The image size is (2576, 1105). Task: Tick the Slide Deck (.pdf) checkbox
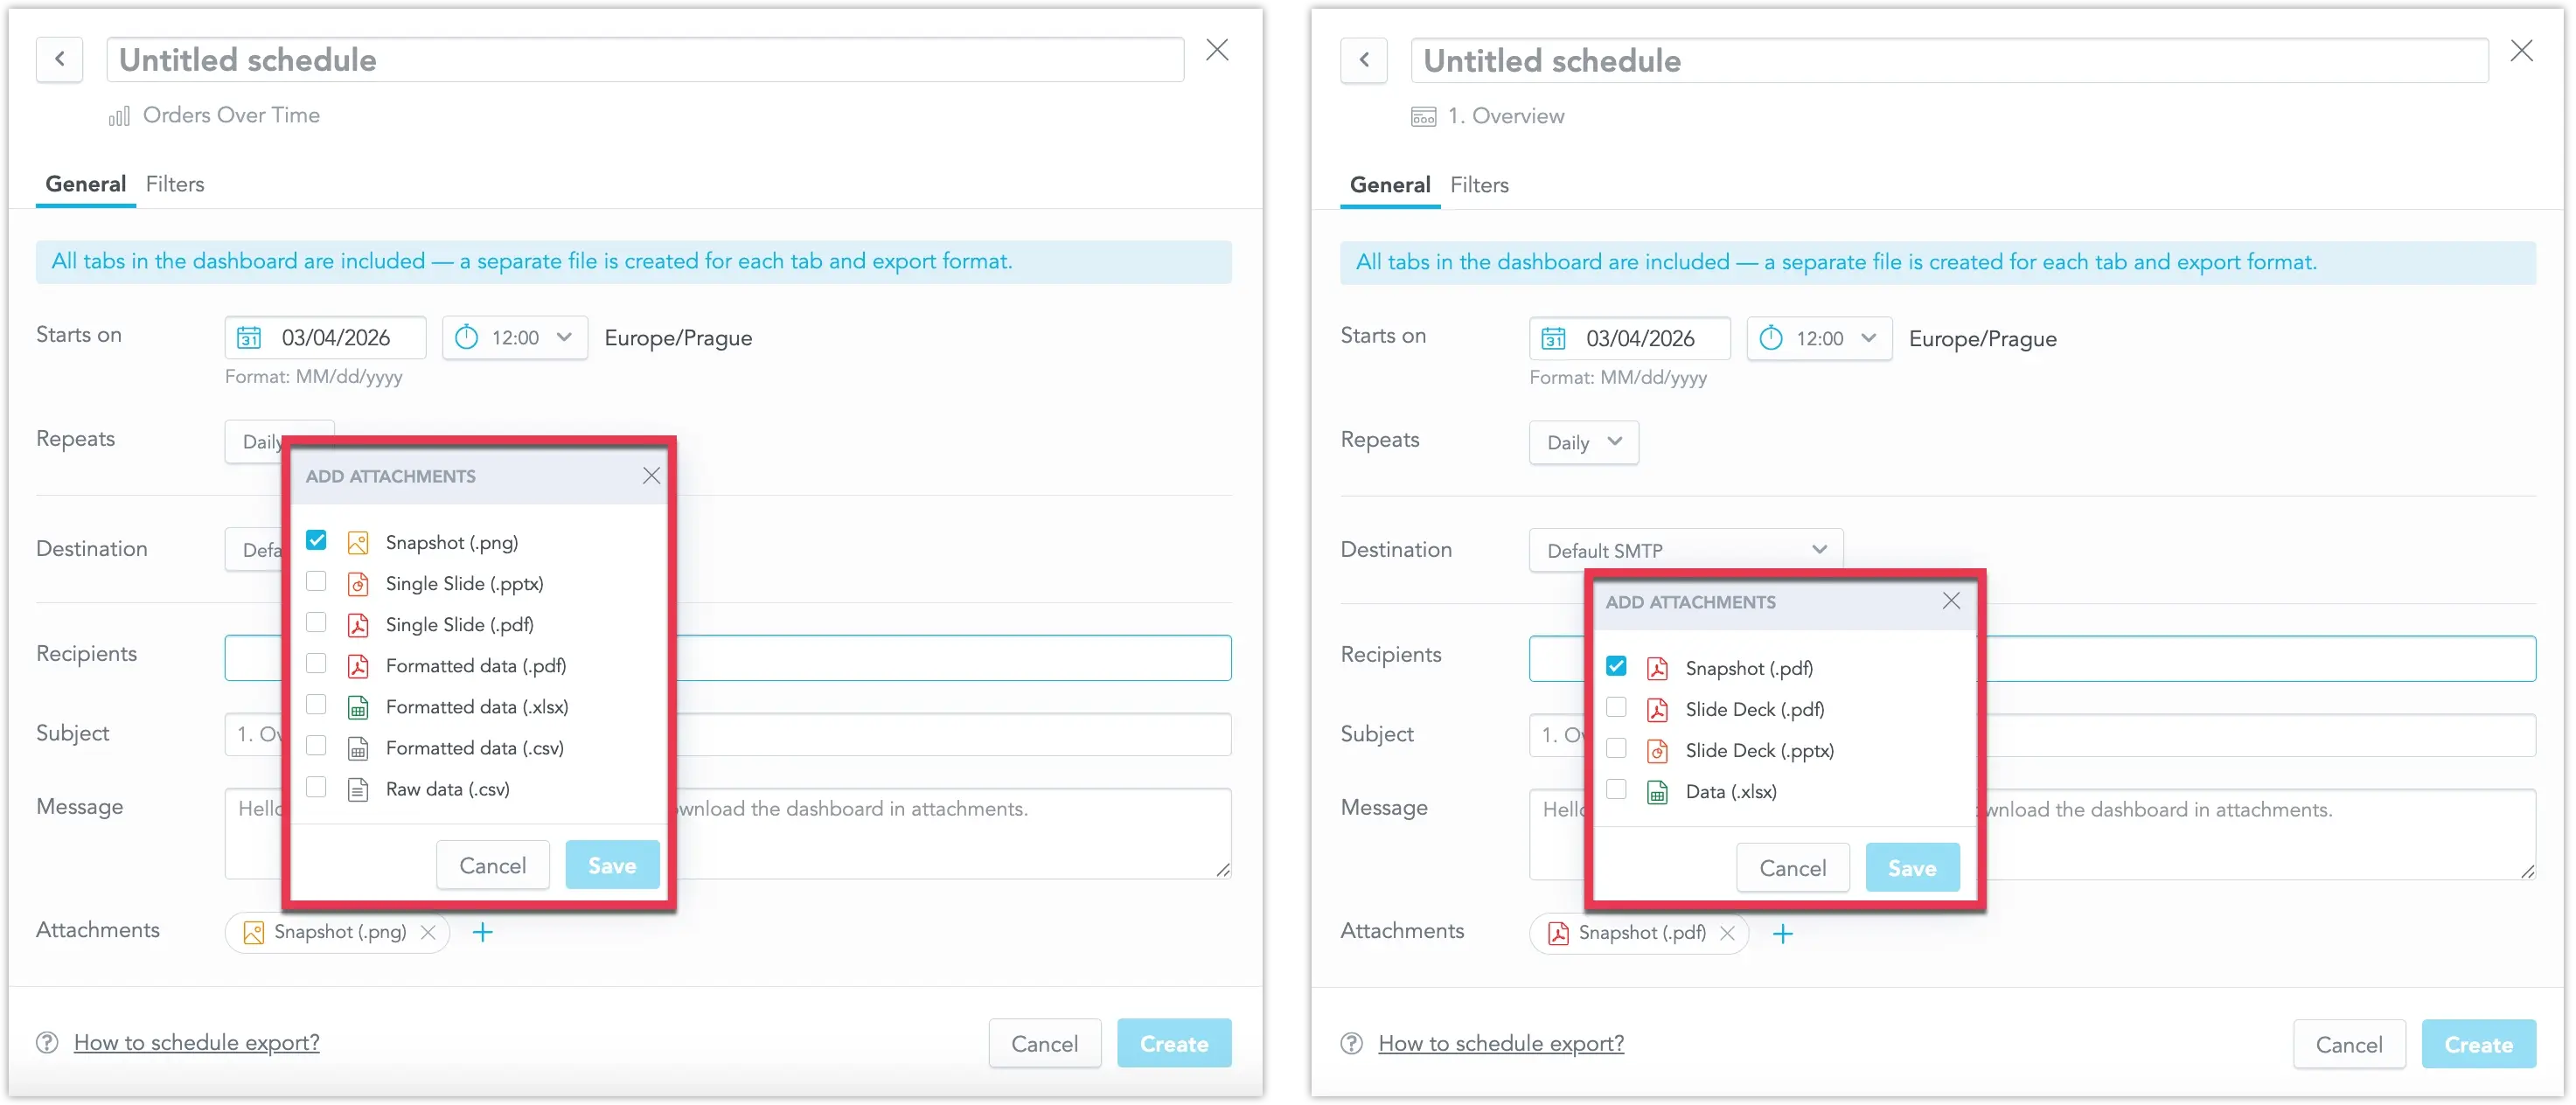(1616, 707)
